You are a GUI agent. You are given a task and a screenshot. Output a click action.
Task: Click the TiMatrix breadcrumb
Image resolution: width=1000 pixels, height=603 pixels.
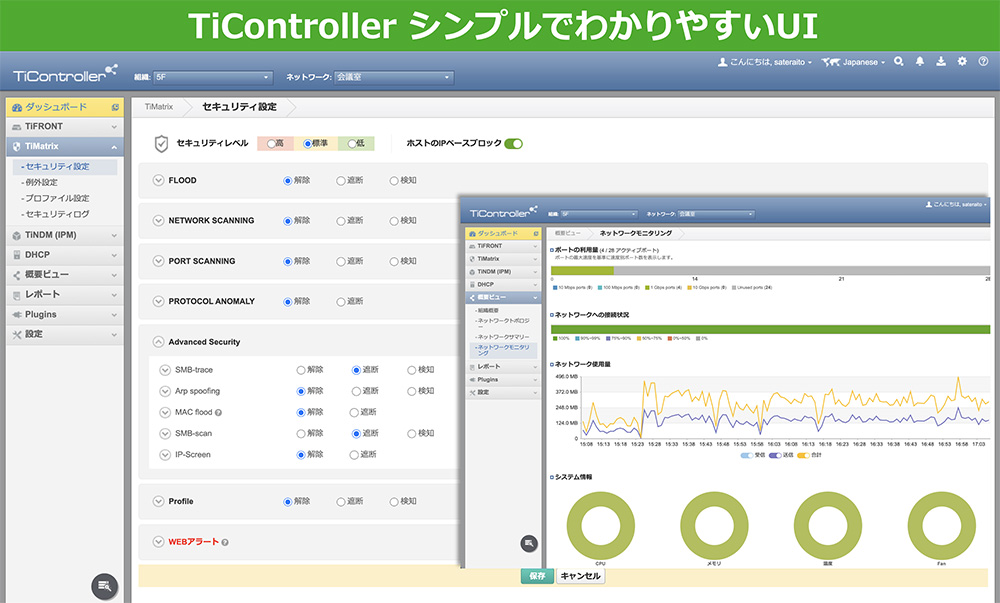[158, 106]
